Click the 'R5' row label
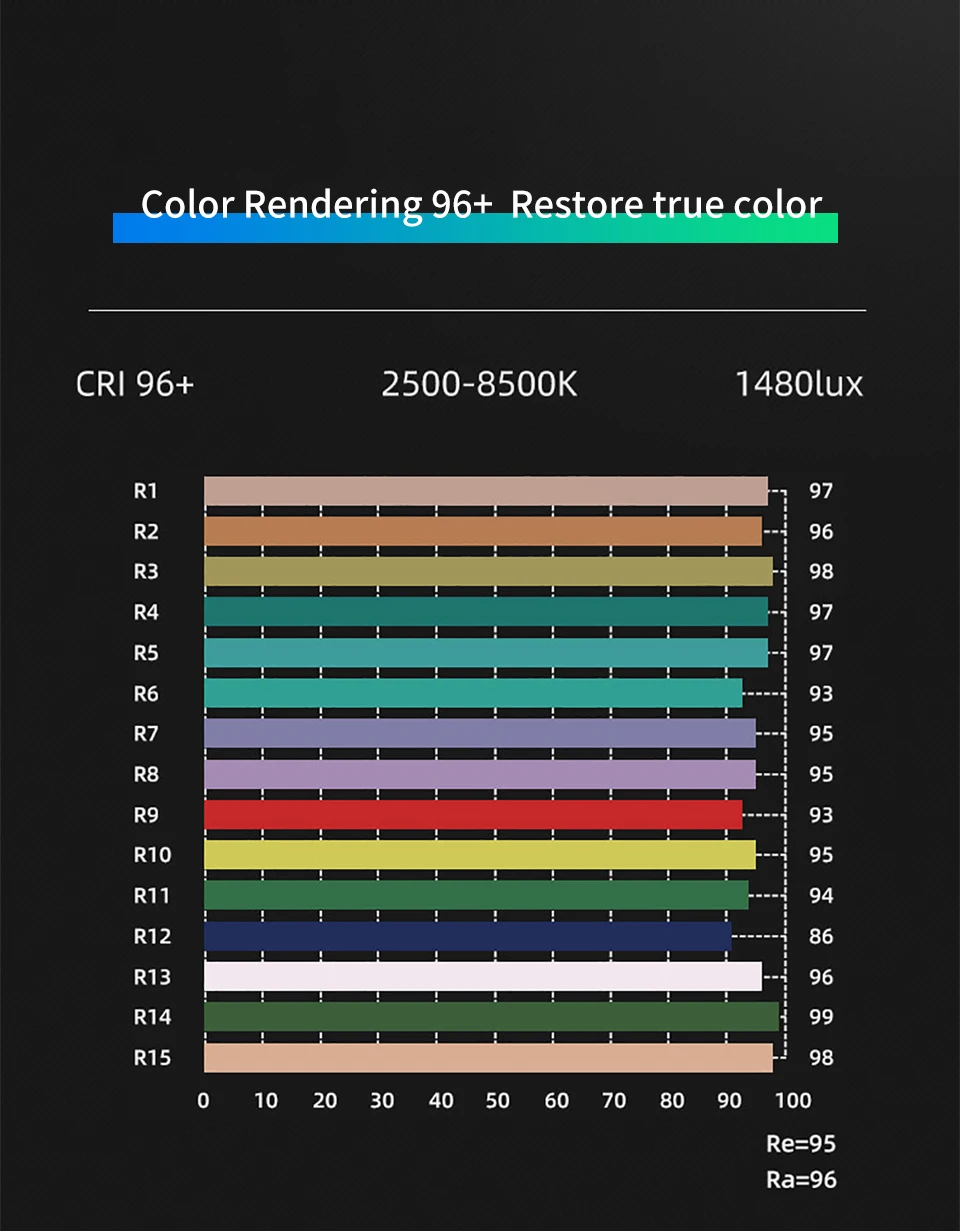The image size is (960, 1231). click(x=146, y=652)
